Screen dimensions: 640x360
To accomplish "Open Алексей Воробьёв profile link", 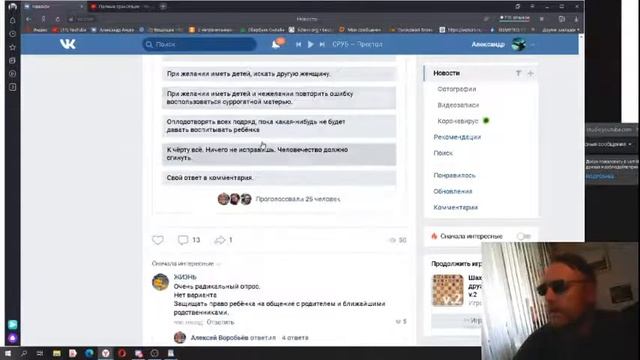I will [220, 338].
